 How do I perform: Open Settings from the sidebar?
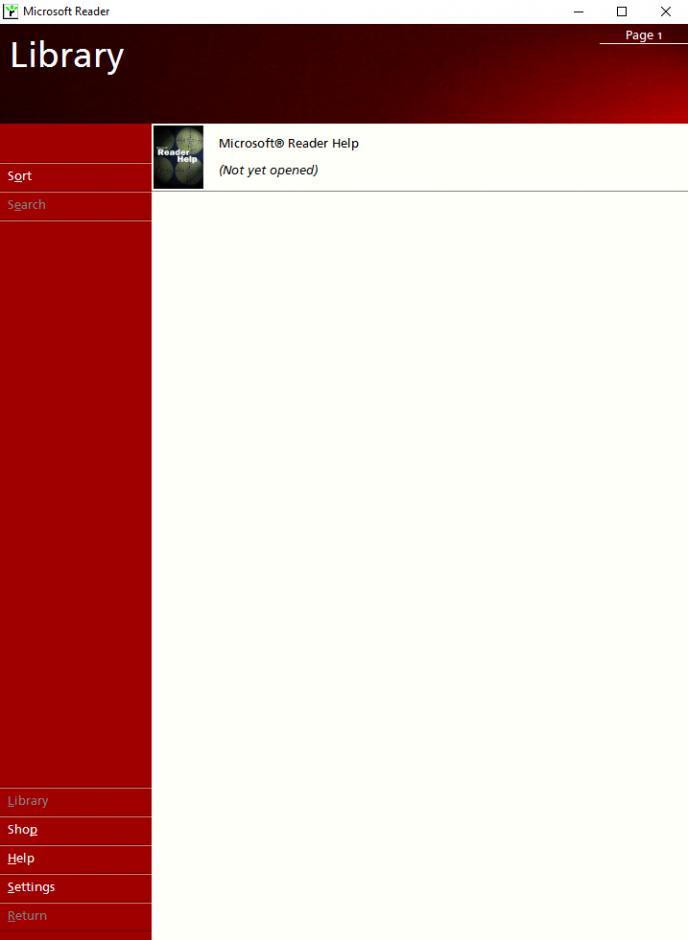click(31, 888)
